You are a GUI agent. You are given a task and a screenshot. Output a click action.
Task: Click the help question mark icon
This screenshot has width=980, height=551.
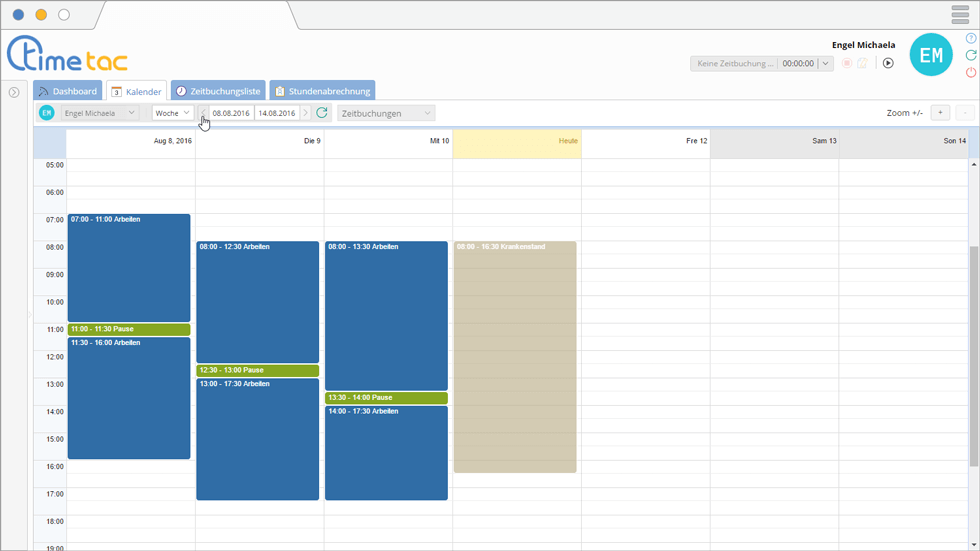(971, 39)
